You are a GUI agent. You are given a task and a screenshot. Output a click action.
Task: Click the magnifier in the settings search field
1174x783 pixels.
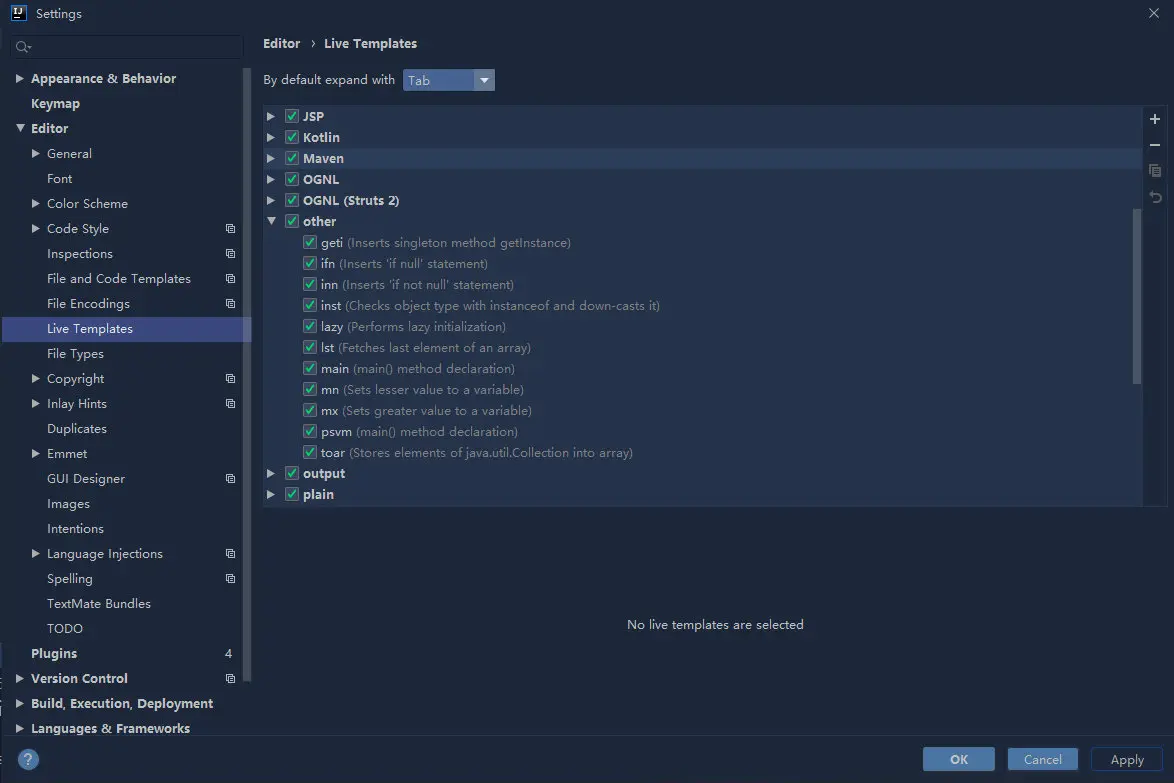tap(21, 47)
